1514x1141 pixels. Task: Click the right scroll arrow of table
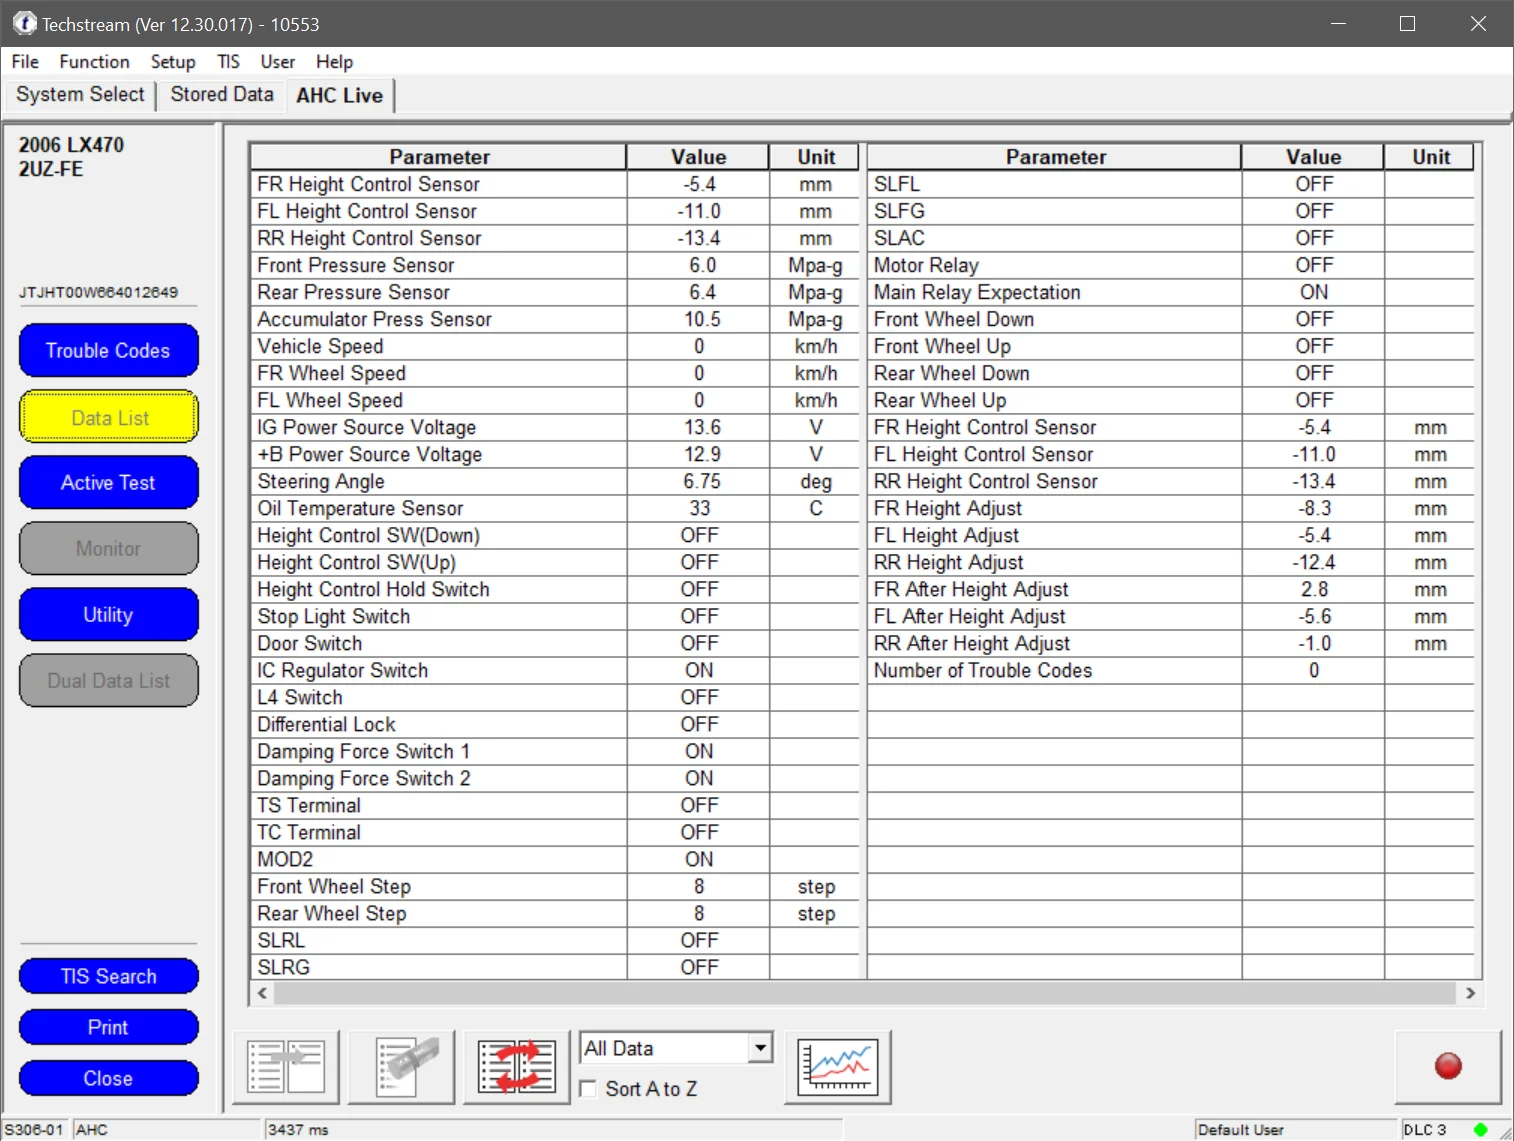1470,993
